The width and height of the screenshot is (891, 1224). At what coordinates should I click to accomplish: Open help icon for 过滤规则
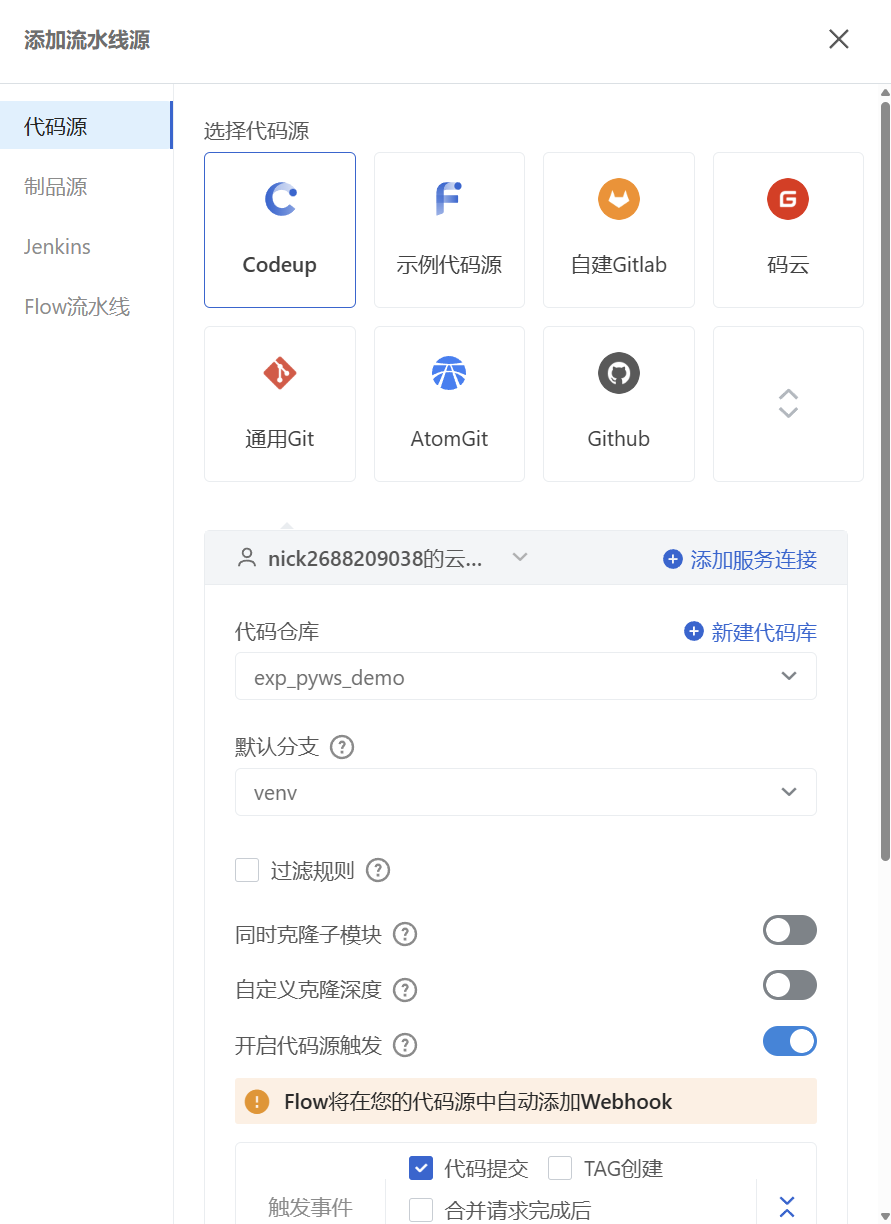pos(378,870)
